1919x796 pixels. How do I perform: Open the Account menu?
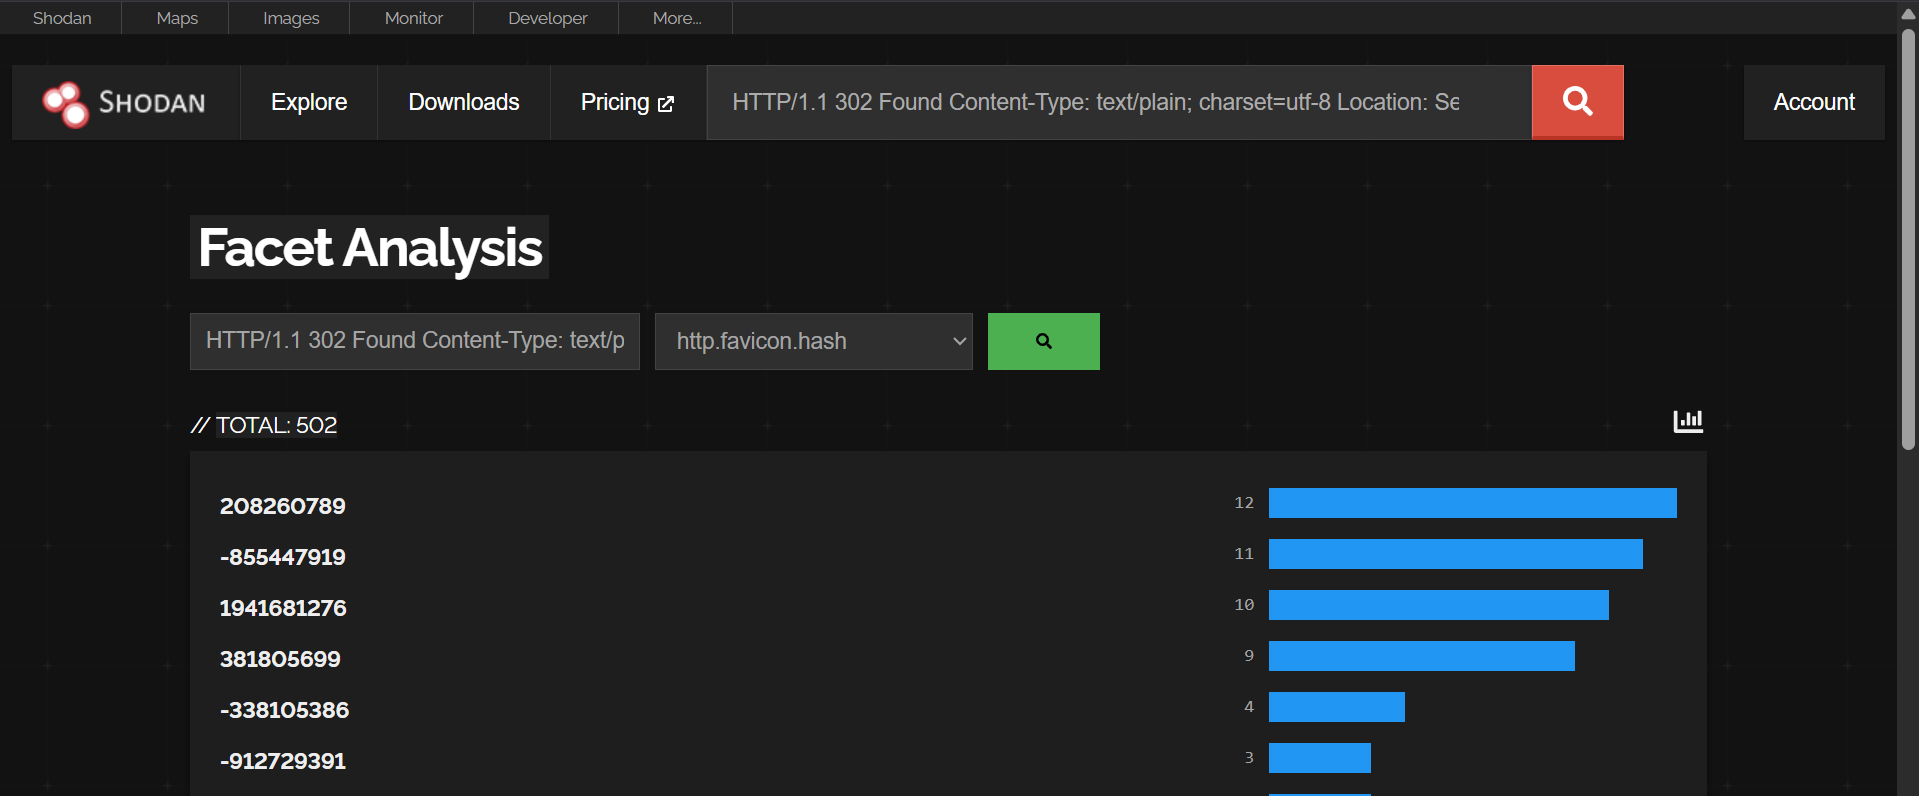click(x=1813, y=103)
